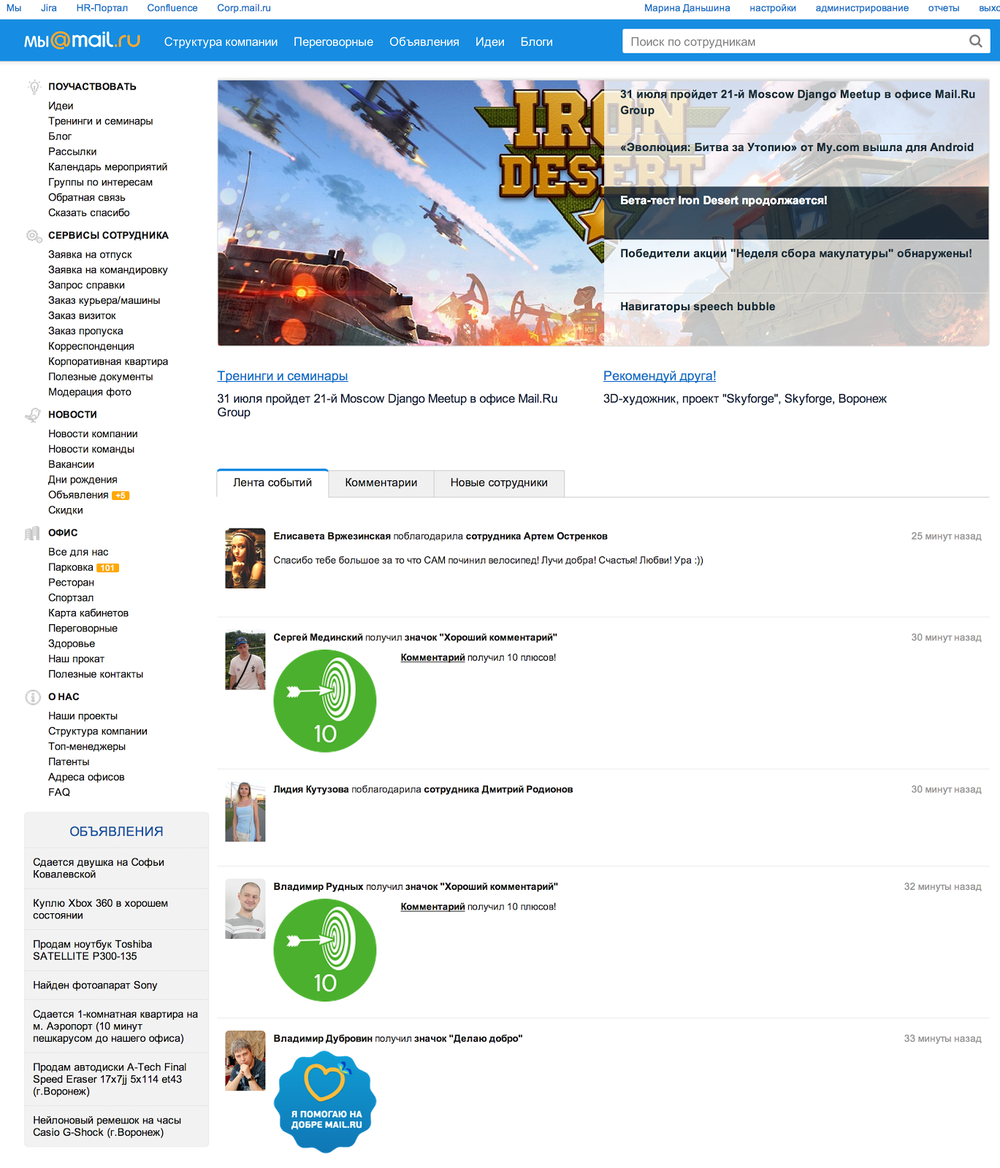Open Переговорные in the blue navigation bar

tap(333, 42)
